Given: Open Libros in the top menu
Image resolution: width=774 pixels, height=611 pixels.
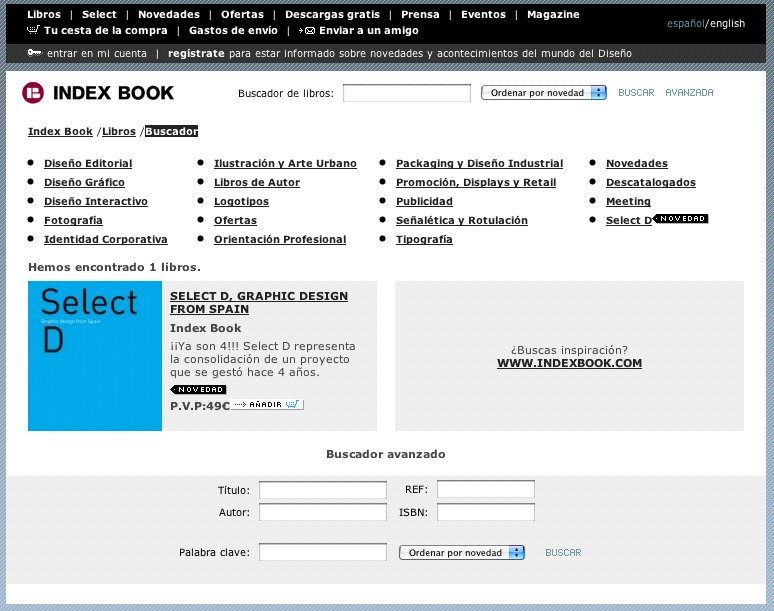Looking at the screenshot, I should pyautogui.click(x=44, y=14).
